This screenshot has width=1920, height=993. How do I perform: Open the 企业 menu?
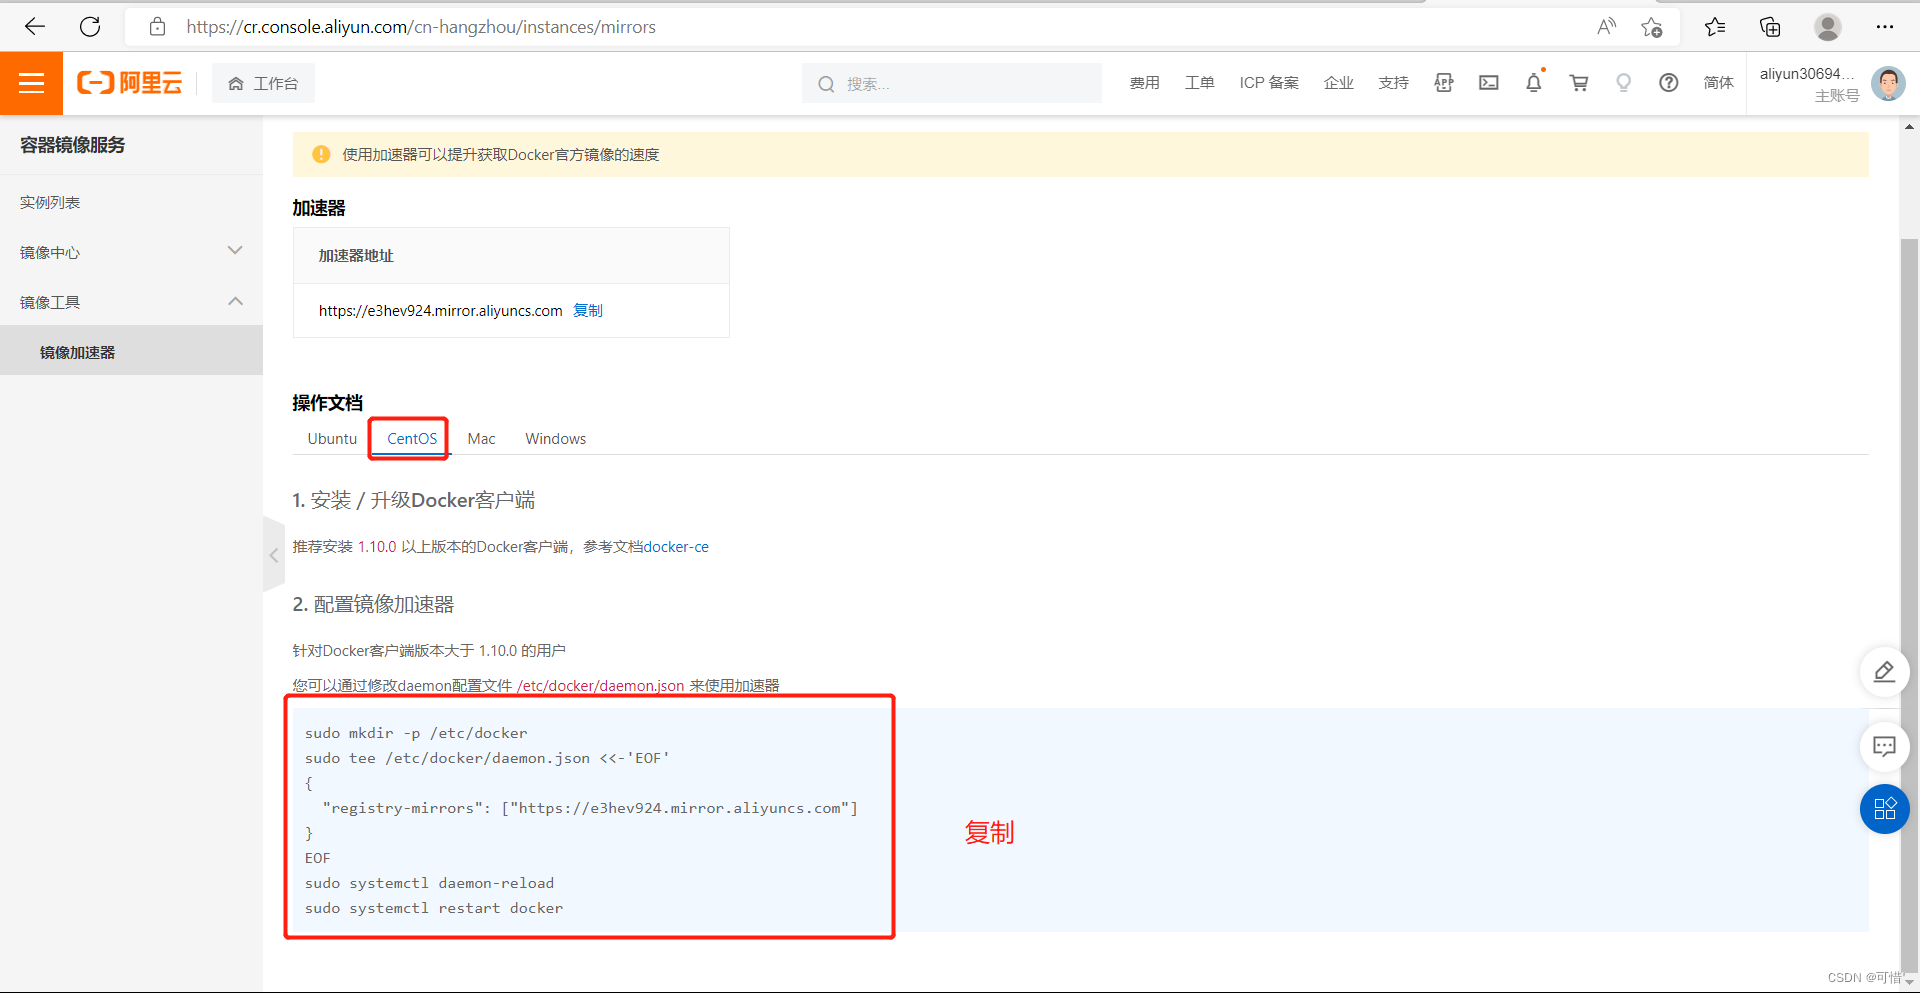point(1339,83)
